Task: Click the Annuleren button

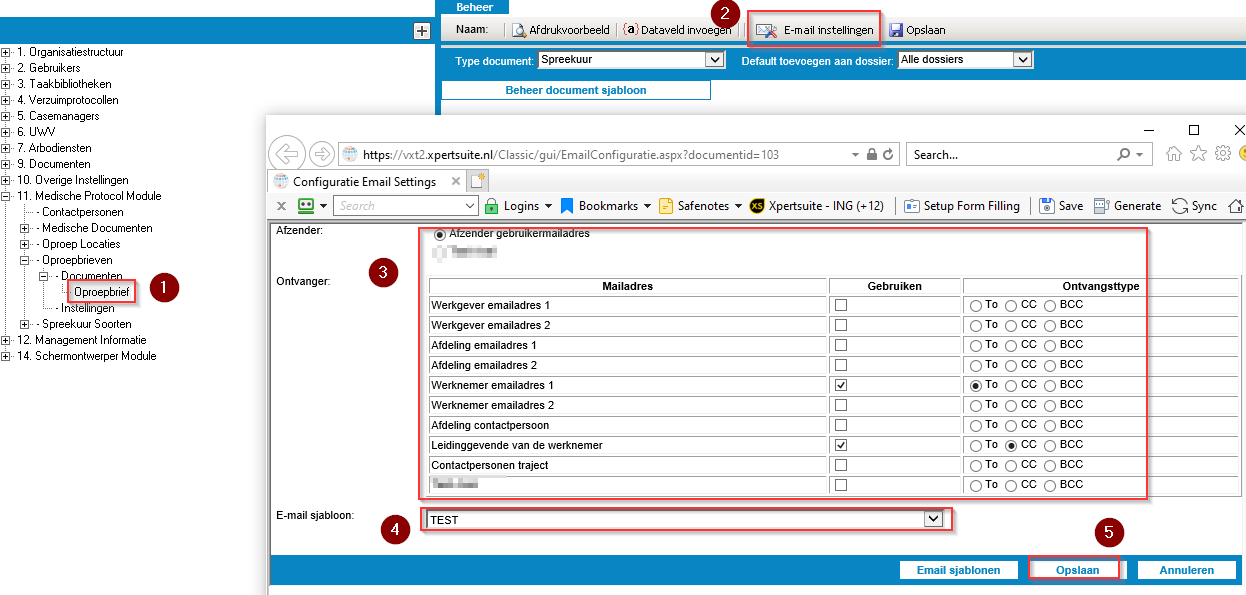Action: 1186,570
